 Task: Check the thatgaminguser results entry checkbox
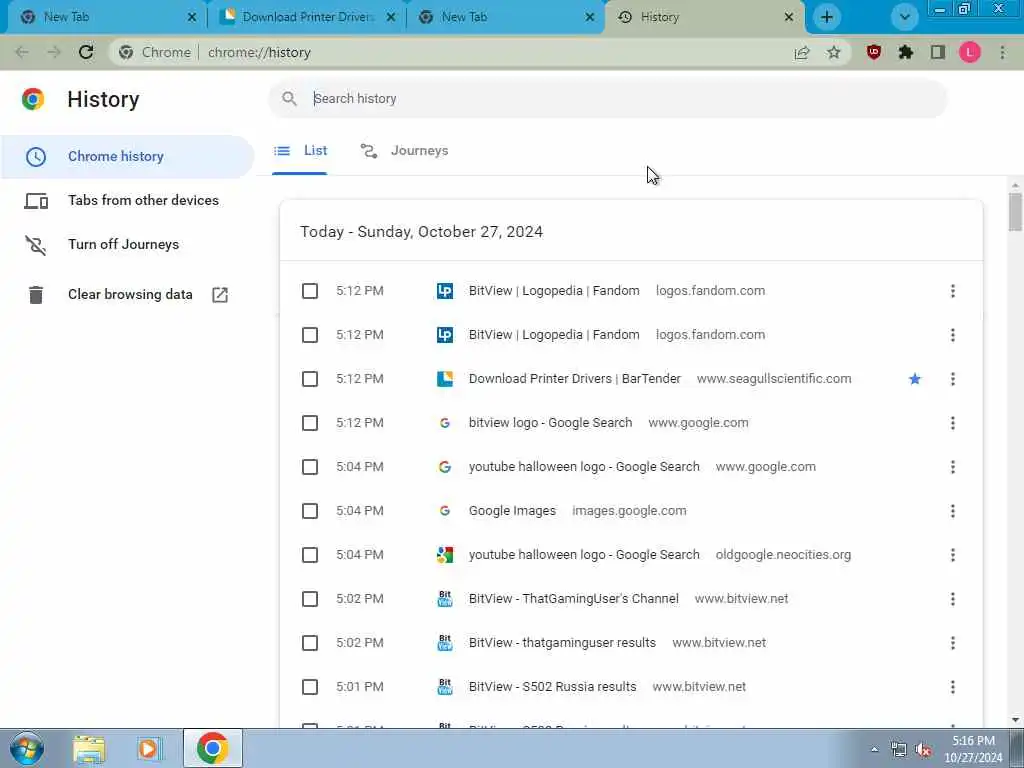click(x=310, y=643)
